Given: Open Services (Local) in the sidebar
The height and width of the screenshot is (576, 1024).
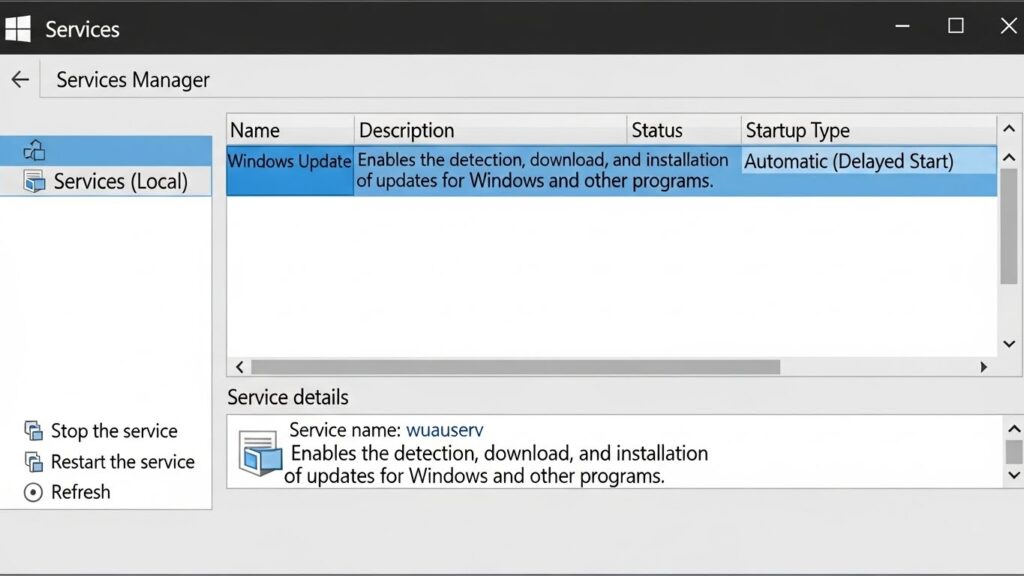Looking at the screenshot, I should 106,181.
